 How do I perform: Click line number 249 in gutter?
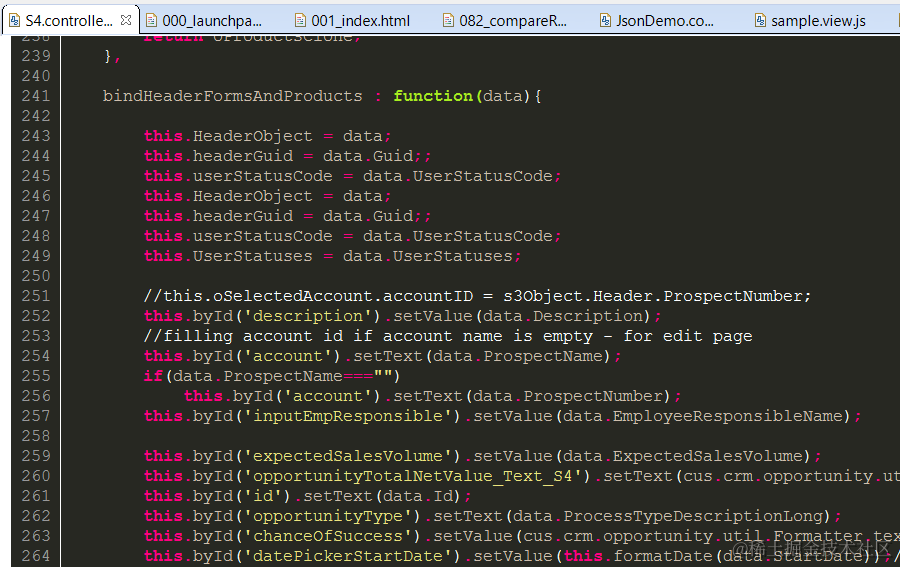click(36, 256)
